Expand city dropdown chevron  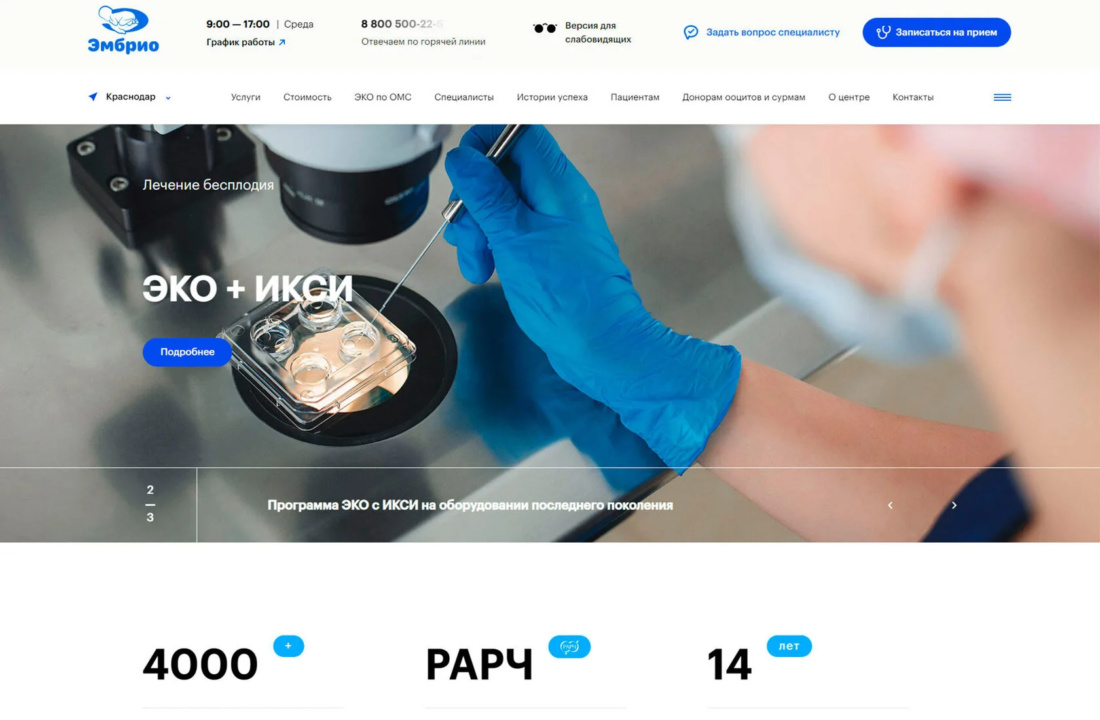168,98
